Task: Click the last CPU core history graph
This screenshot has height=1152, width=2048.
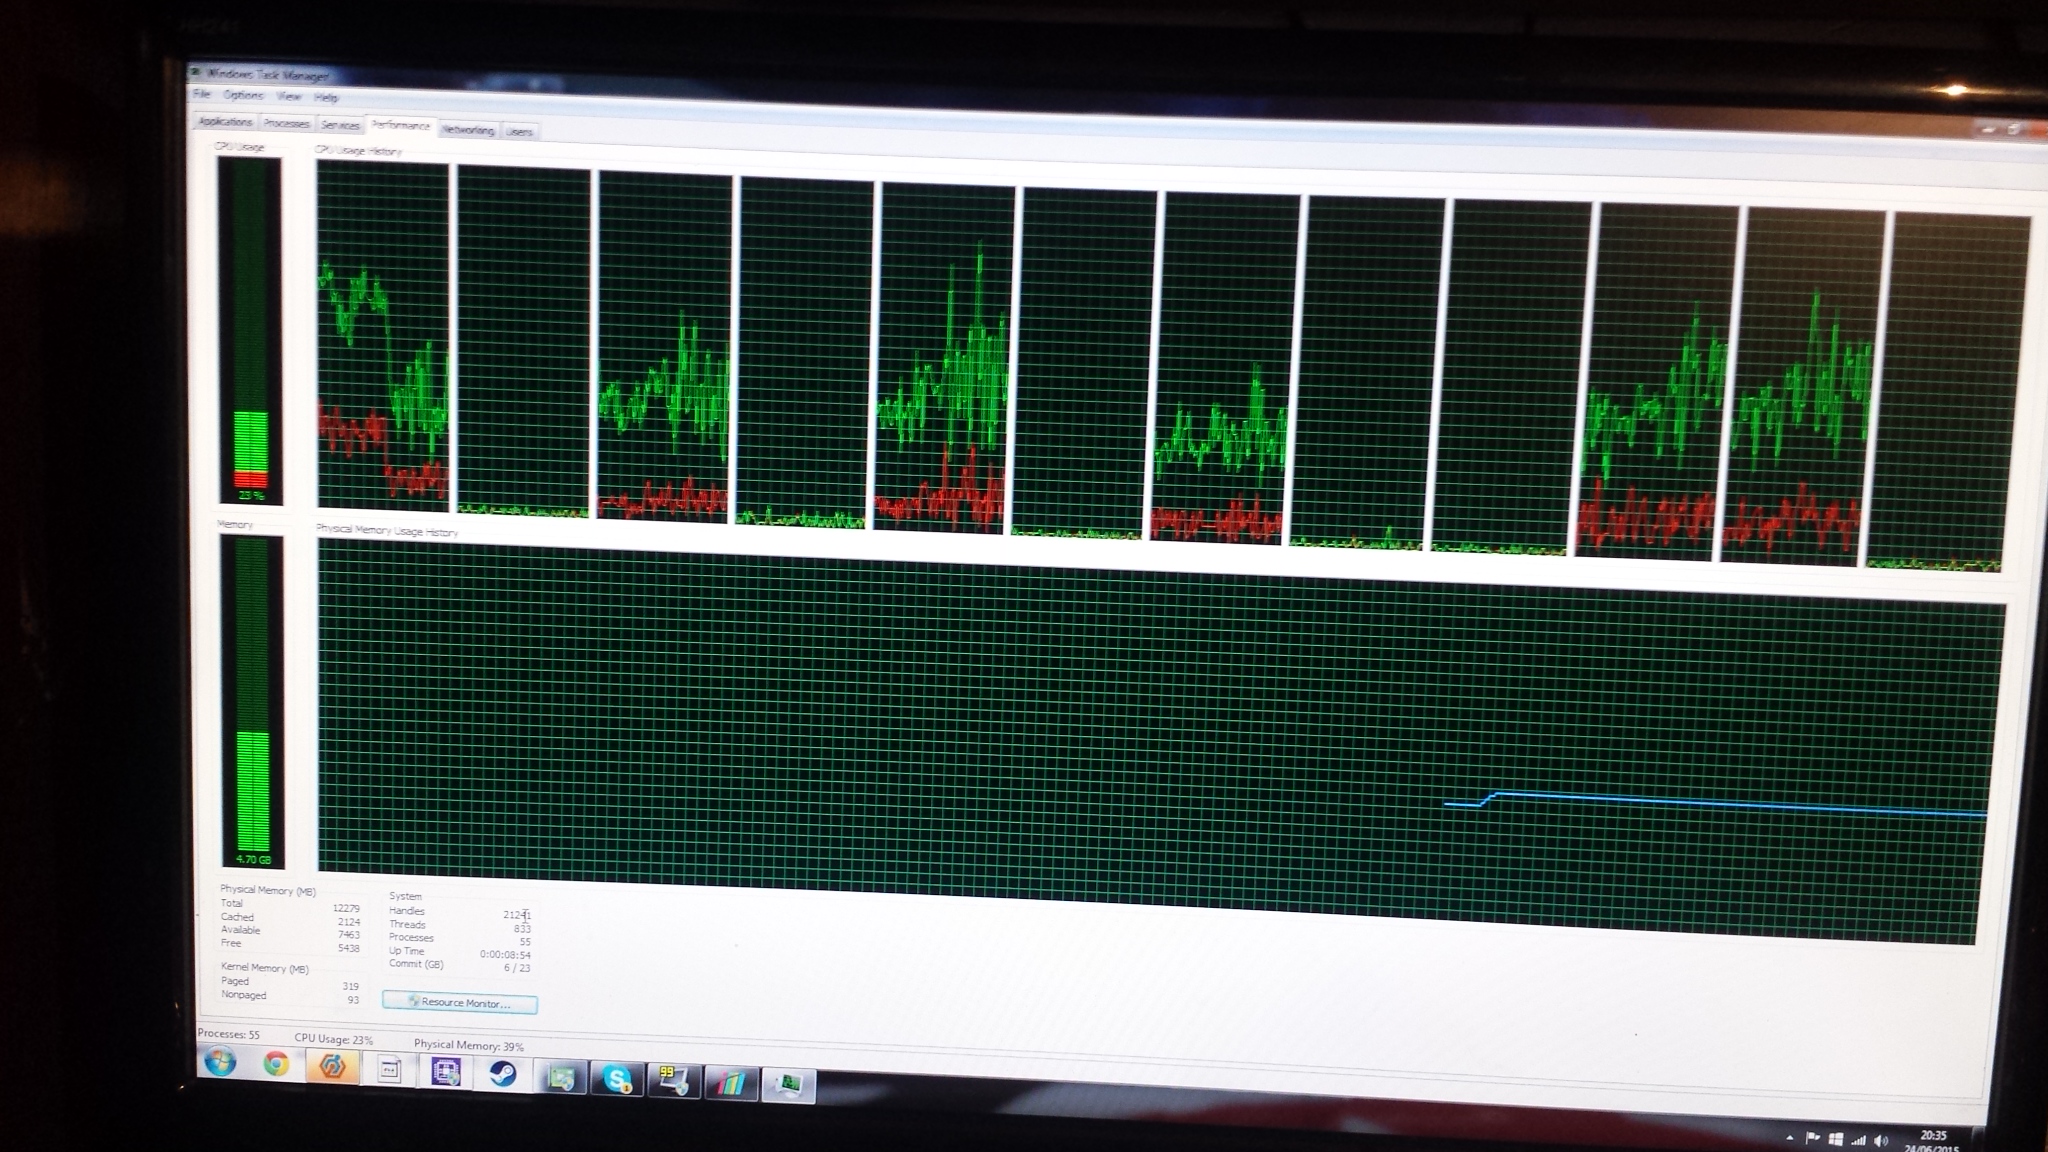Action: click(1949, 393)
